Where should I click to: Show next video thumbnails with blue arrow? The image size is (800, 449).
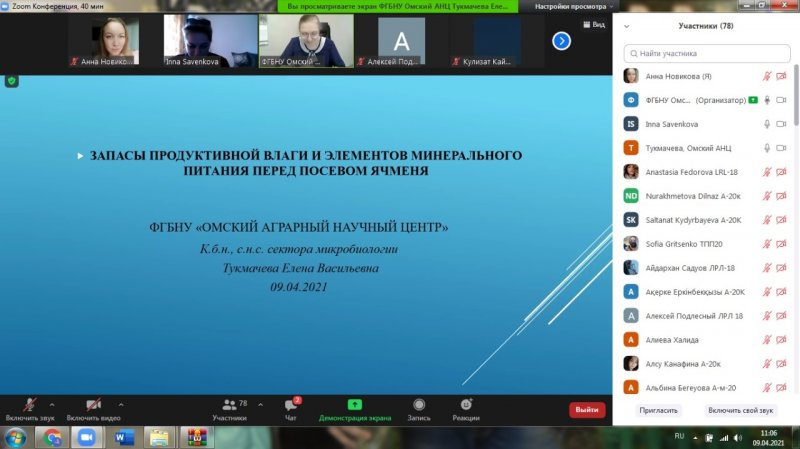[561, 41]
